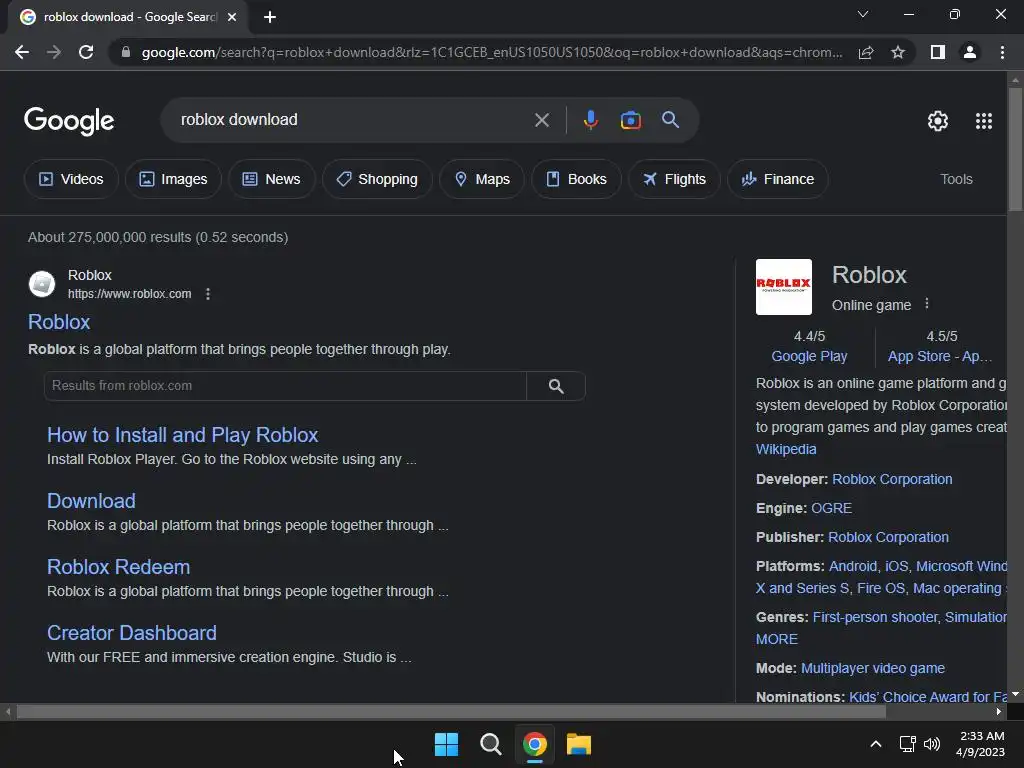Open site information via the lock icon
This screenshot has width=1024, height=768.
pos(125,52)
